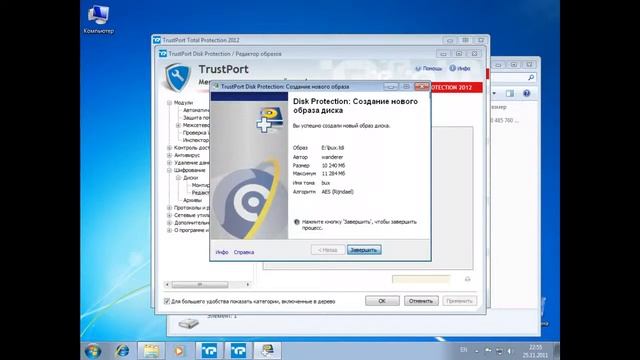Expand the Сетевые утилиты tree node

pyautogui.click(x=169, y=215)
